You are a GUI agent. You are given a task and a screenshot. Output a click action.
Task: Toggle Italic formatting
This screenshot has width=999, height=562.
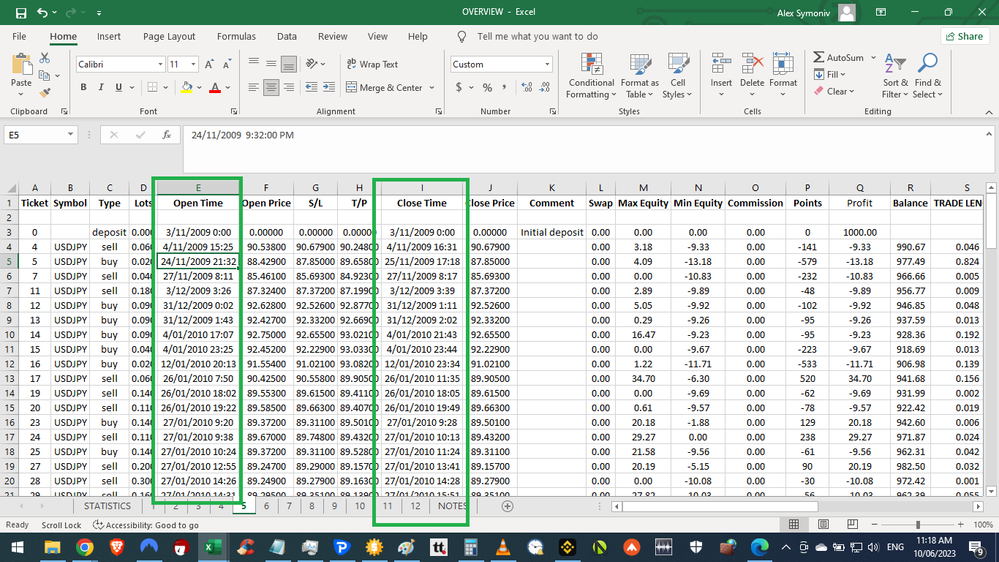[x=101, y=88]
